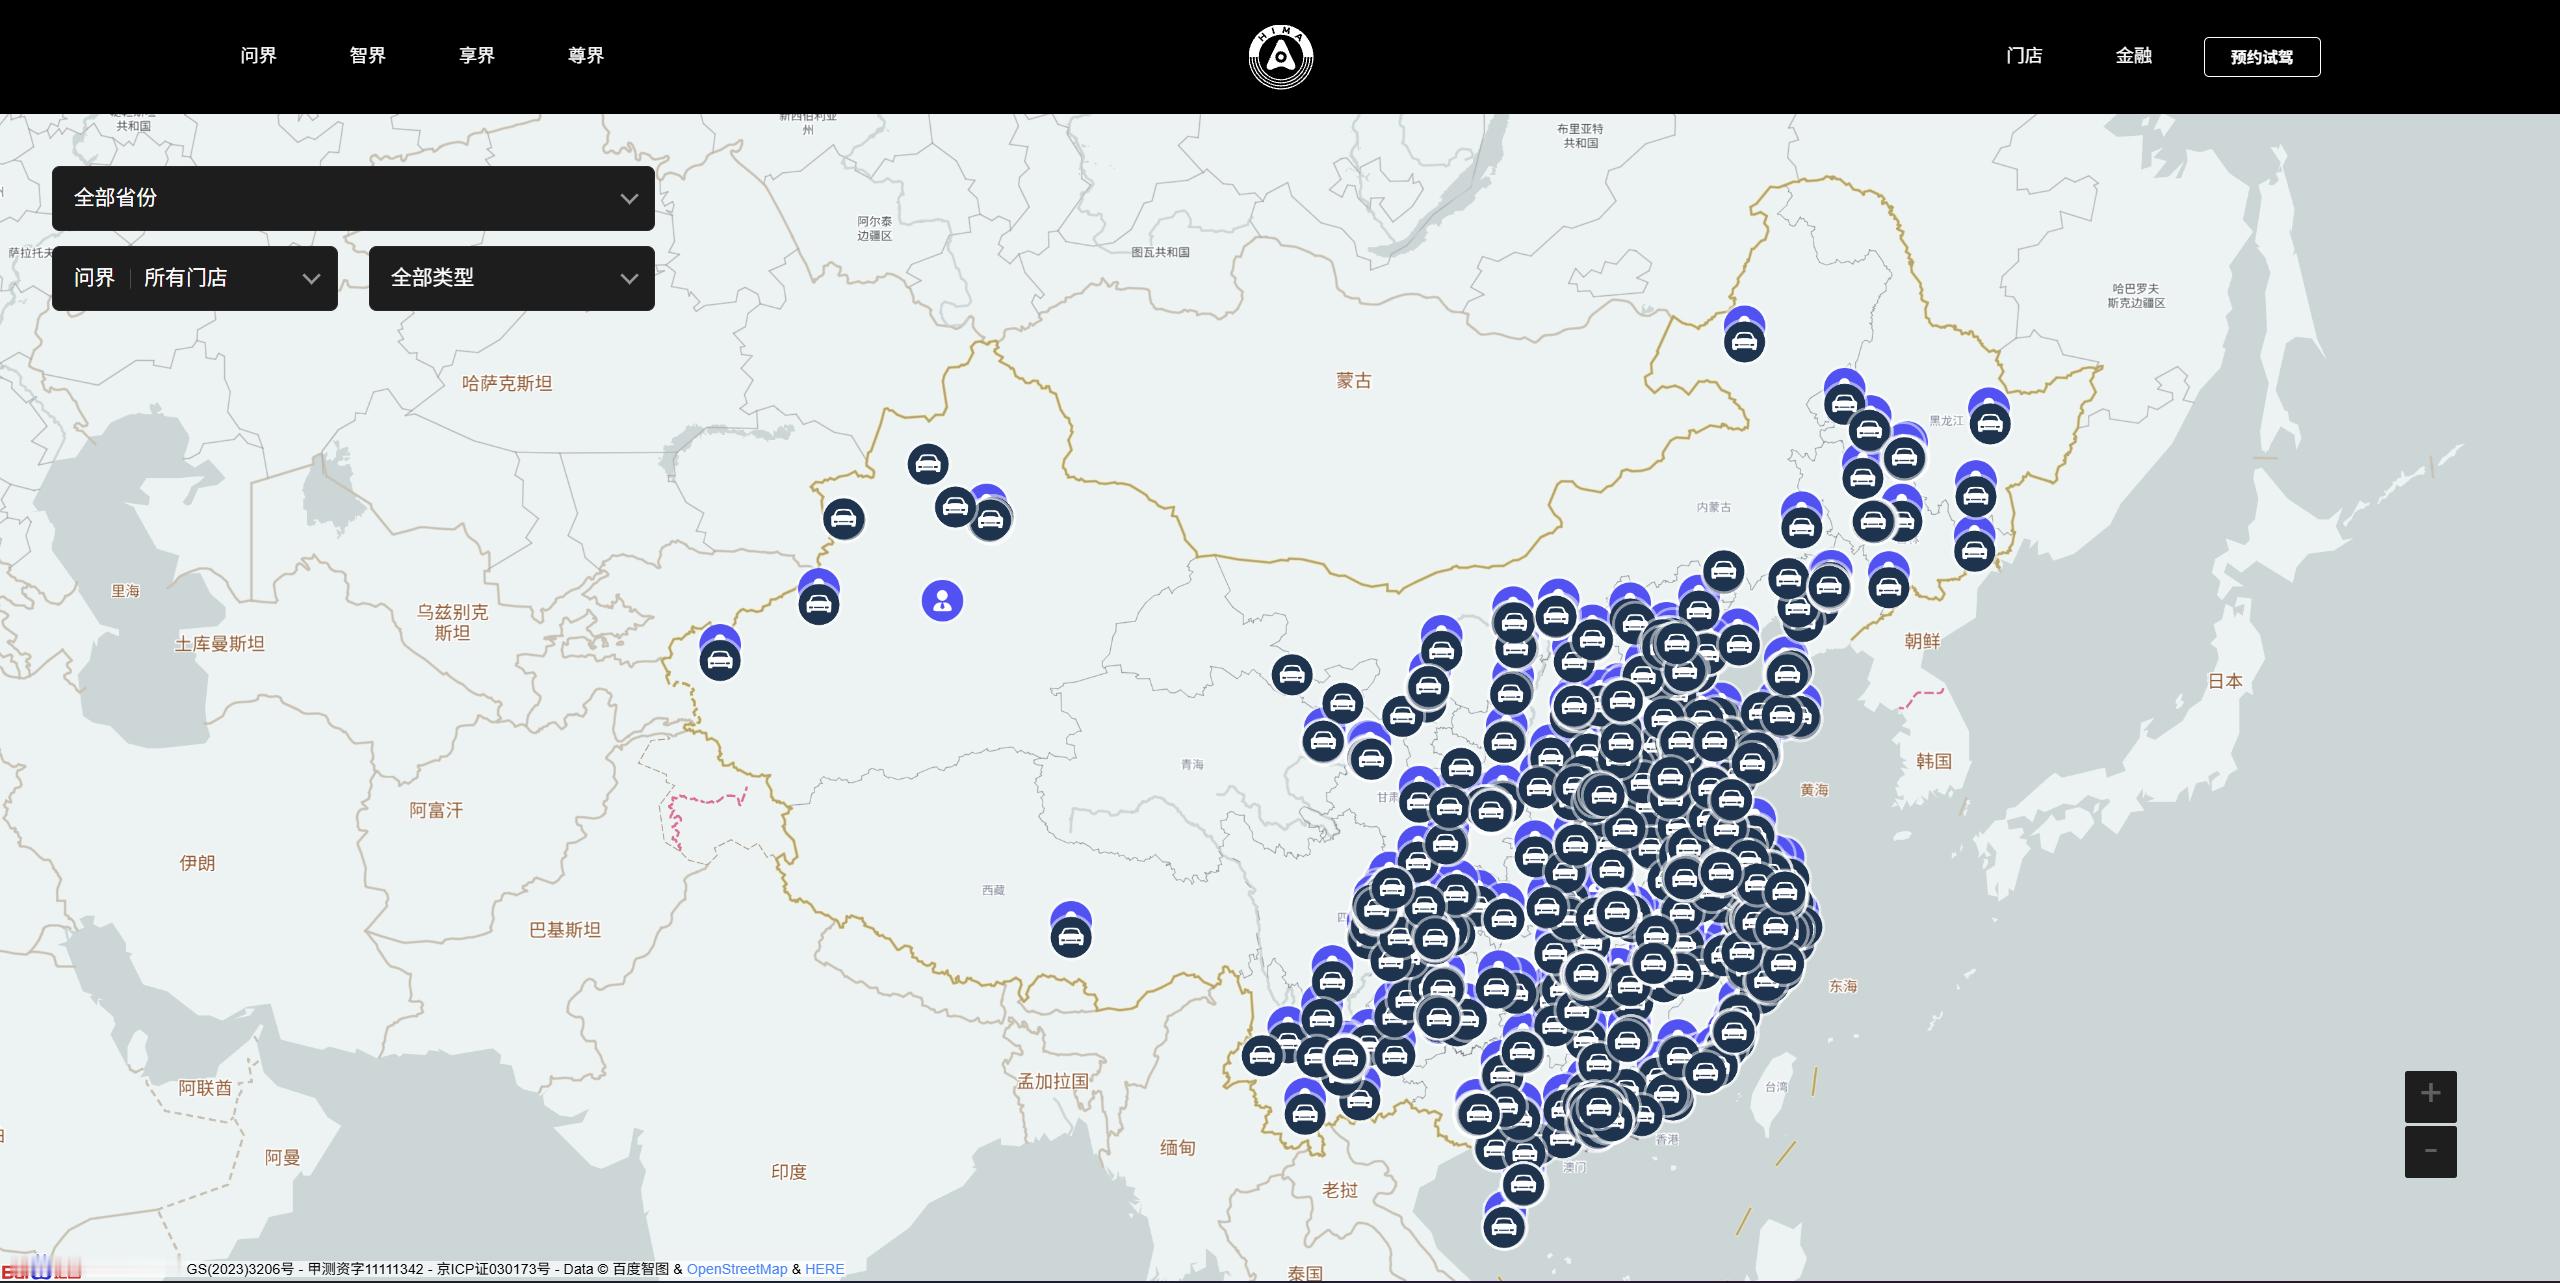This screenshot has height=1283, width=2560.
Task: Click the 蒙古 map label
Action: pyautogui.click(x=1354, y=381)
